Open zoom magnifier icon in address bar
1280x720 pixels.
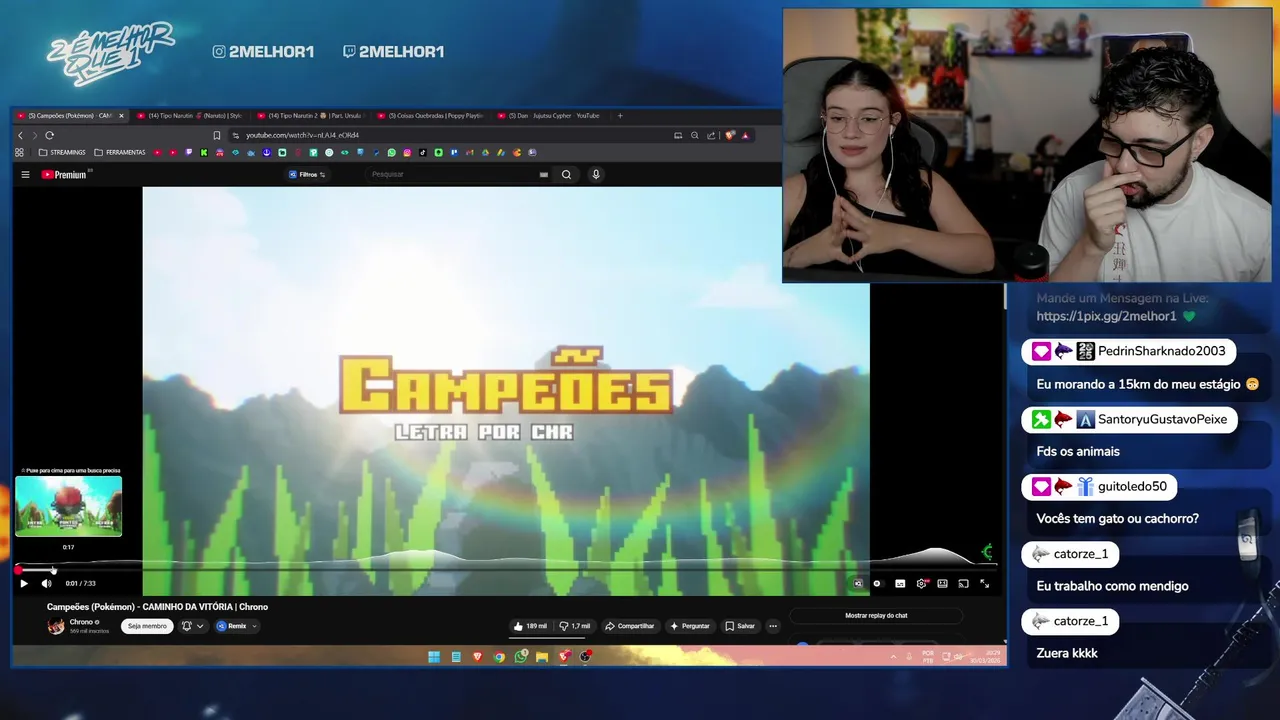(694, 135)
